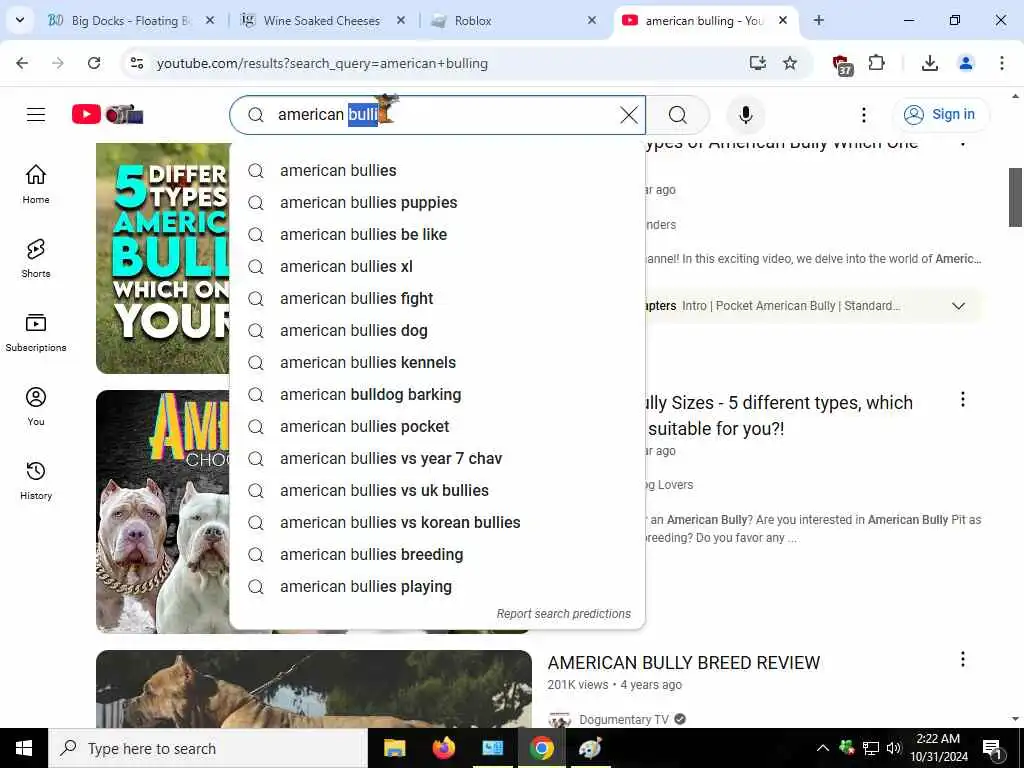The height and width of the screenshot is (768, 1024).
Task: Open the notification center icon
Action: coord(993,748)
